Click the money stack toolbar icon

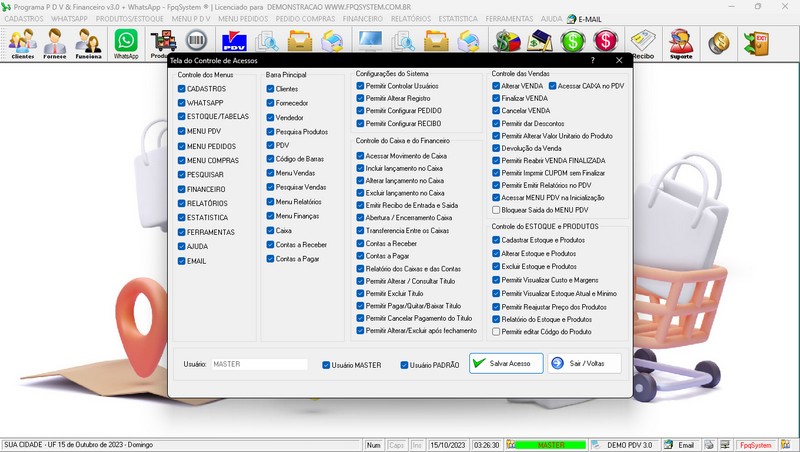pos(506,41)
